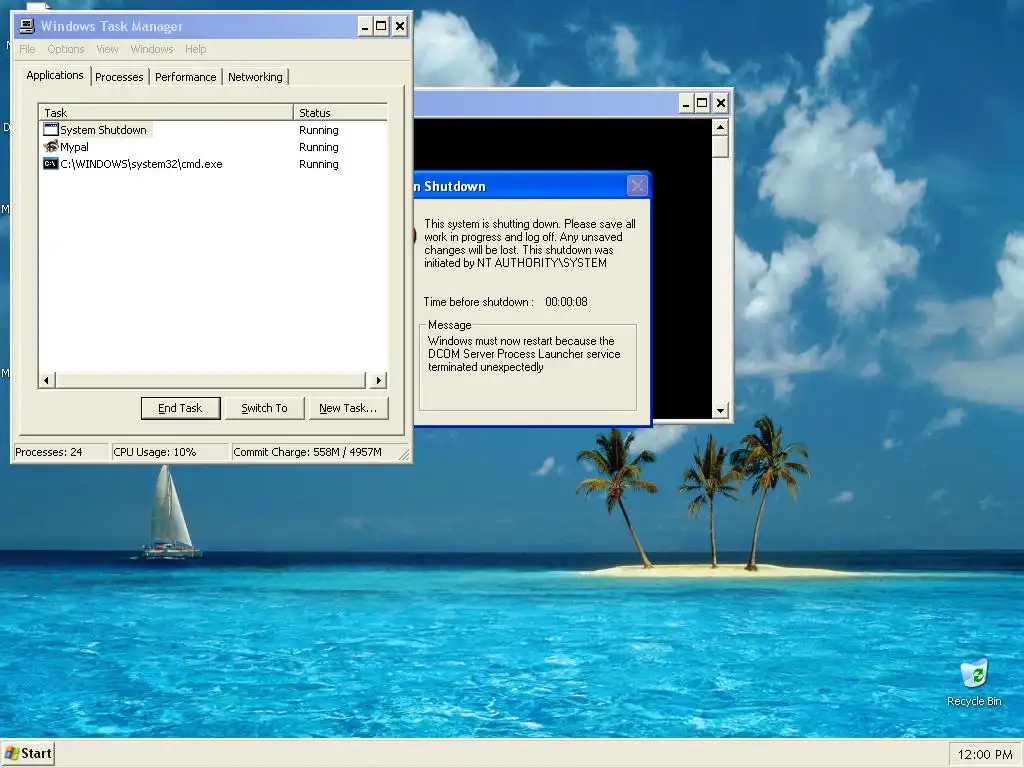Click the Commit Charge status entry
This screenshot has width=1024, height=768.
313,452
